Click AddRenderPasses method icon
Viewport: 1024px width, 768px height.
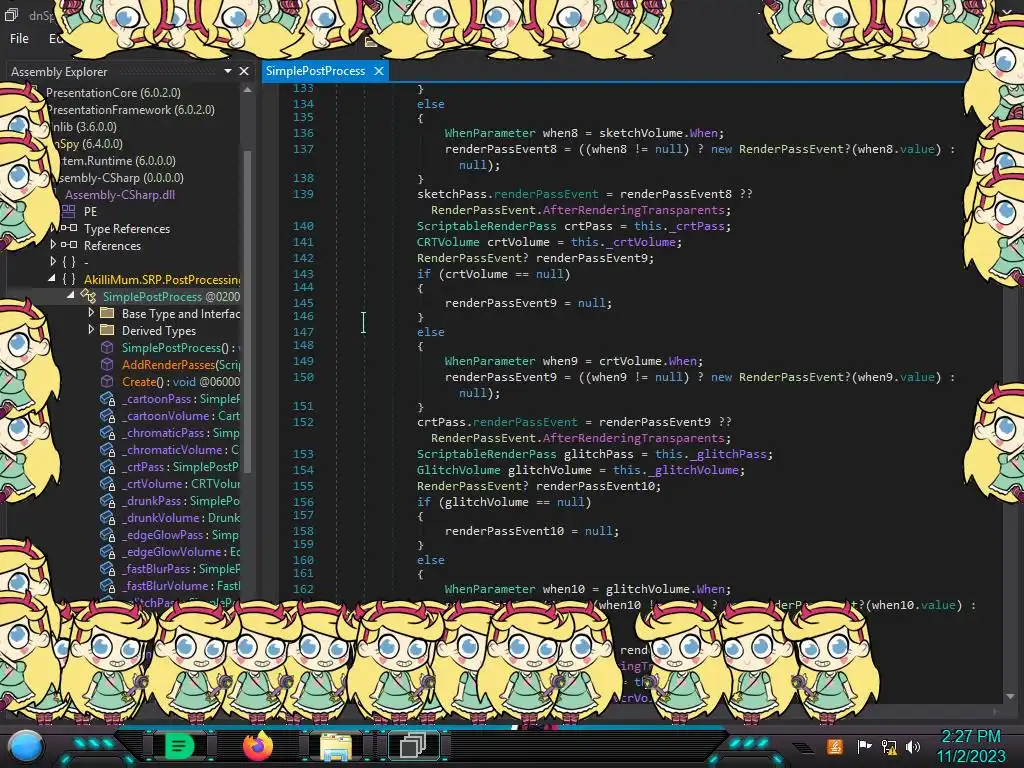[x=107, y=364]
